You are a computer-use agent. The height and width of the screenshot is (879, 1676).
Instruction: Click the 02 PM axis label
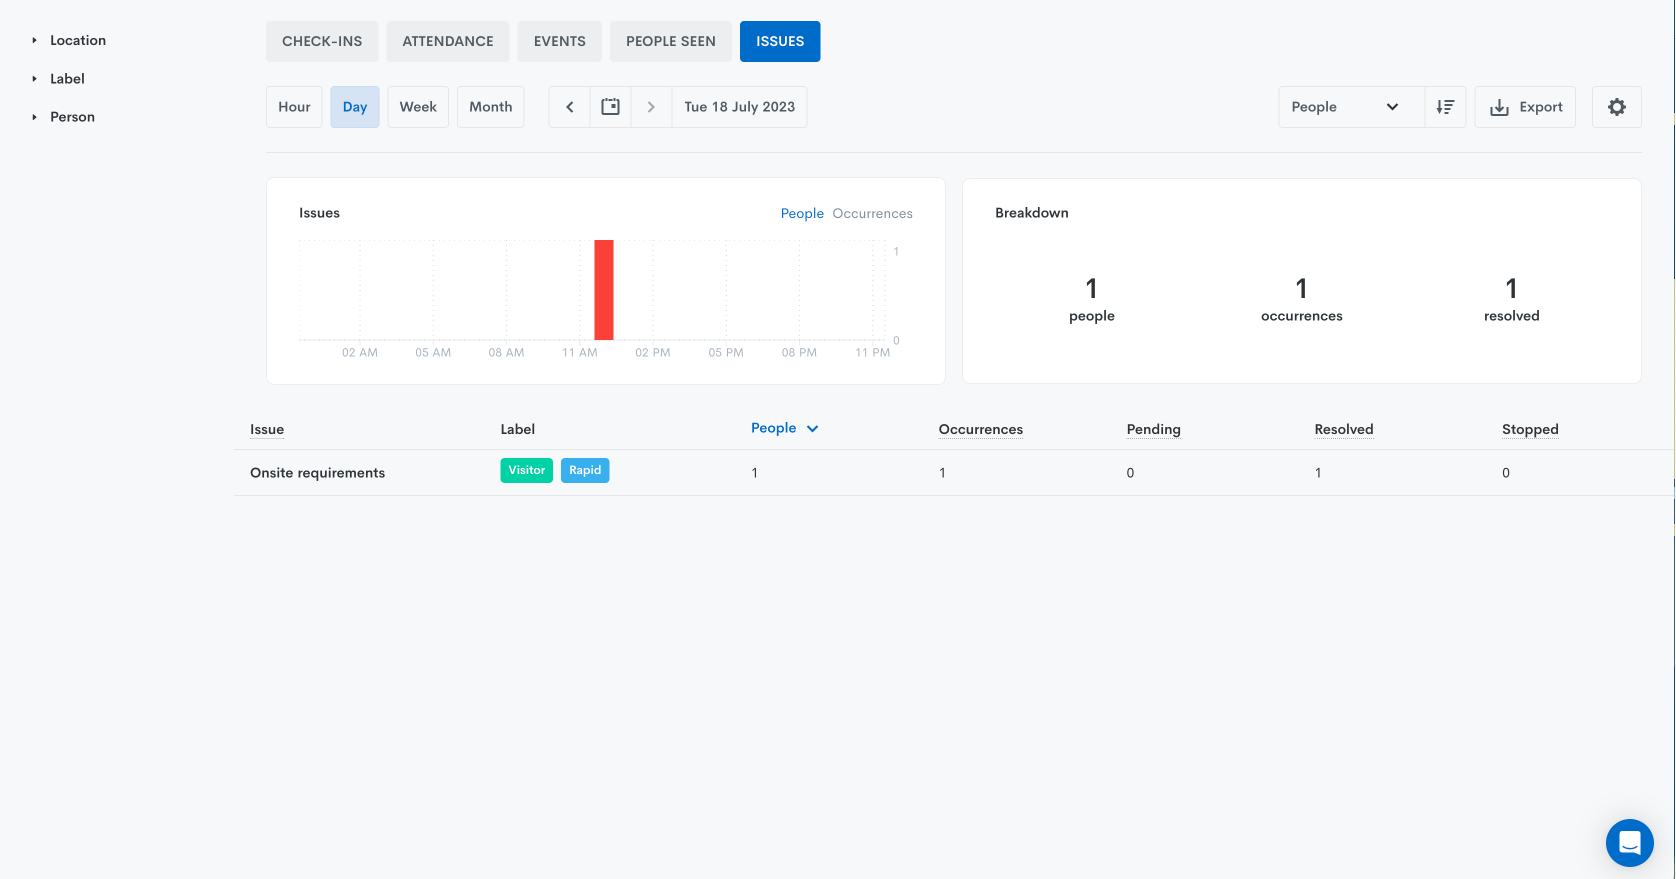point(653,353)
